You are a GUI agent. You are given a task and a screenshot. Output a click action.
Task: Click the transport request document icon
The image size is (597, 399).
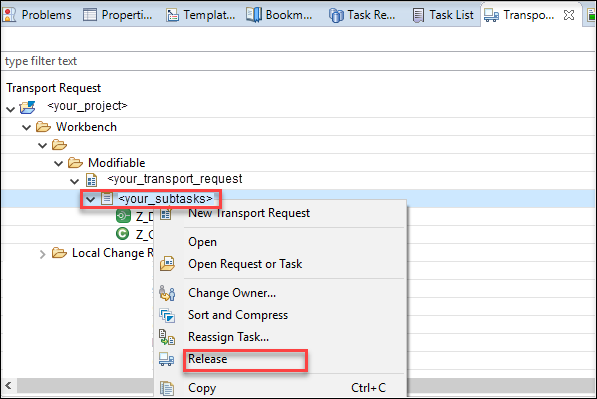click(91, 180)
